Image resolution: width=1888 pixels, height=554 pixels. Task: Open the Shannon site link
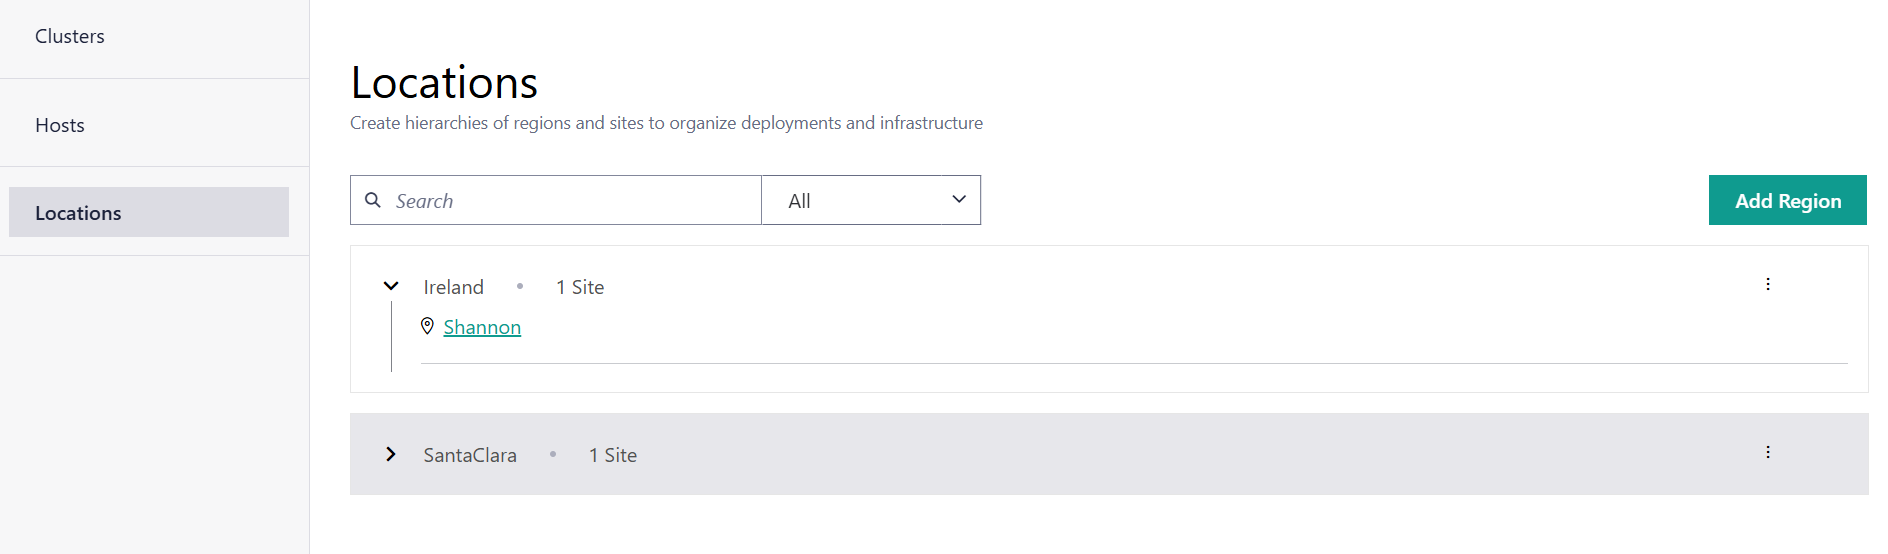pos(482,328)
